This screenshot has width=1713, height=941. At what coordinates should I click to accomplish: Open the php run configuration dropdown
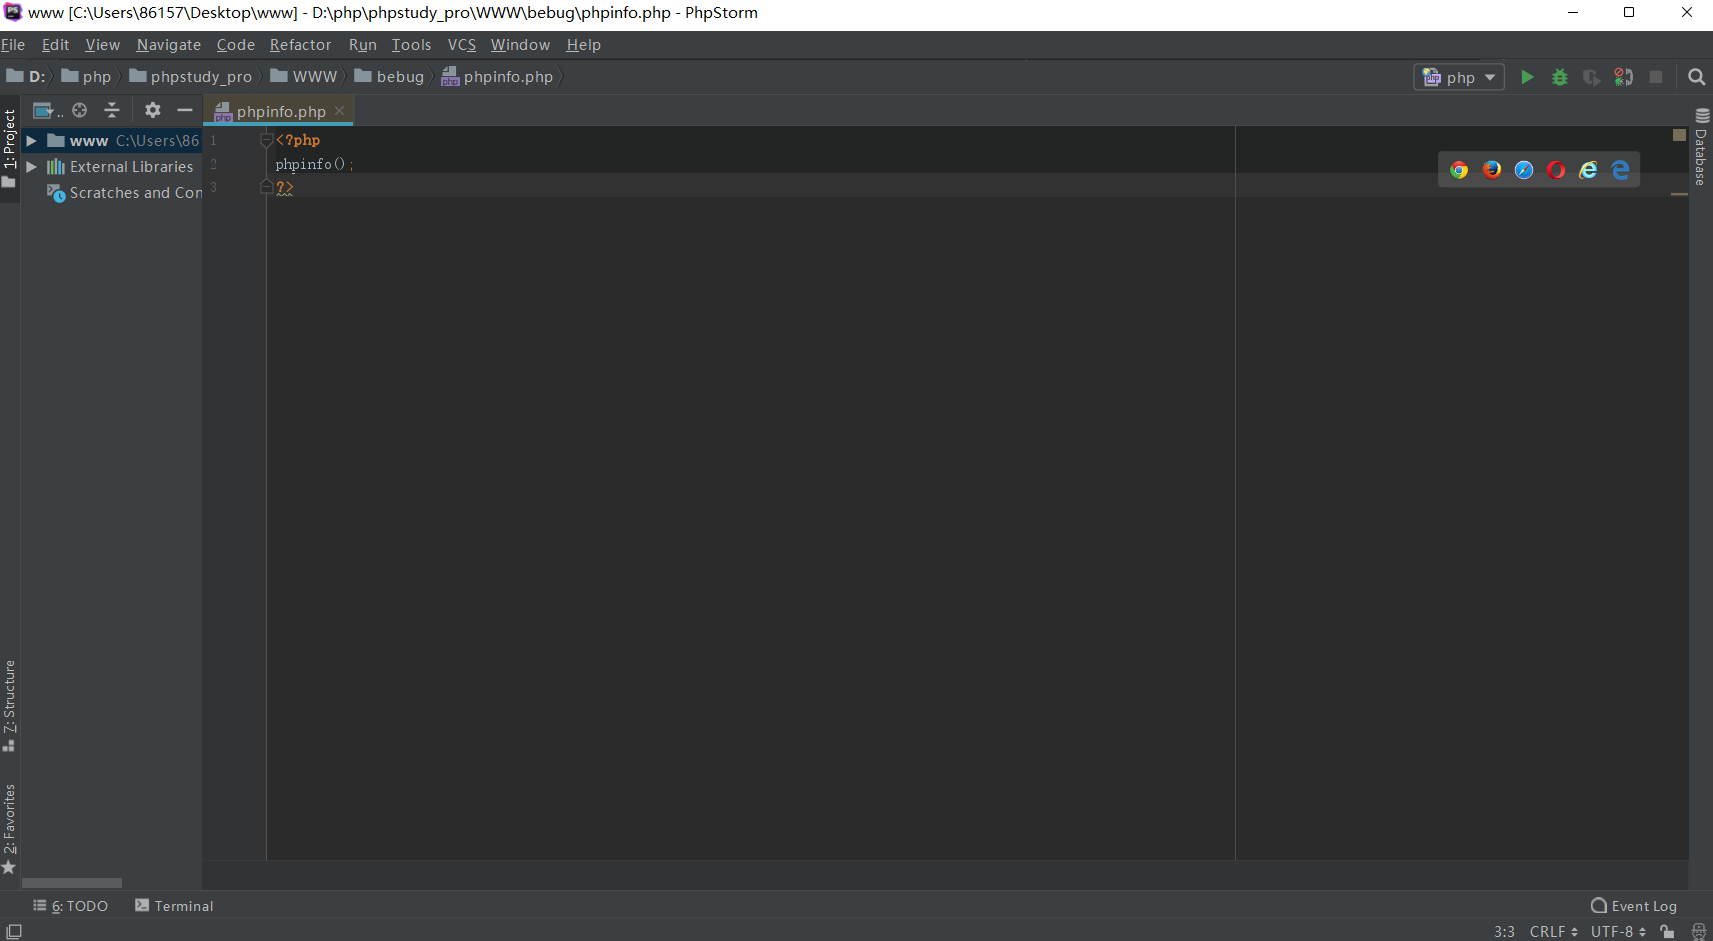[1459, 77]
